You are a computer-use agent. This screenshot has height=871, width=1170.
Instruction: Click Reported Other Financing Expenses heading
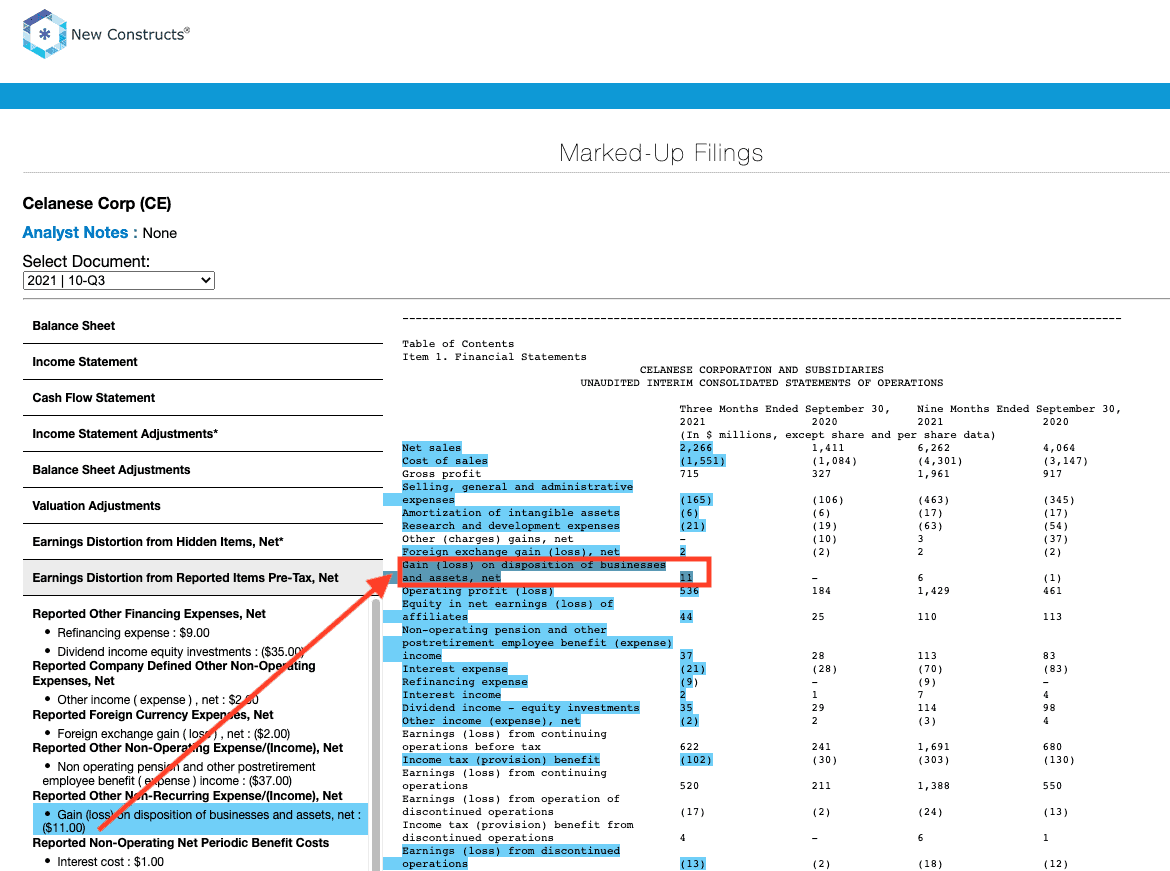click(x=149, y=614)
